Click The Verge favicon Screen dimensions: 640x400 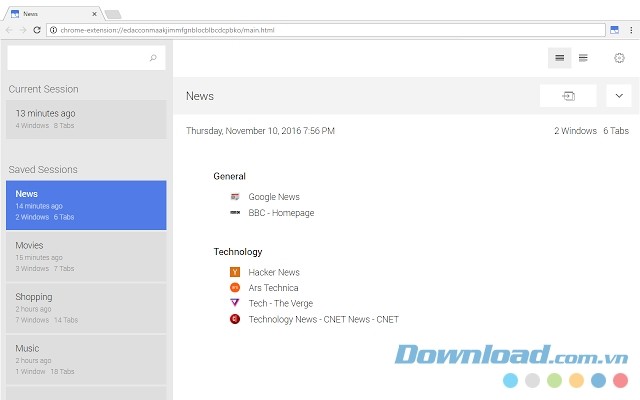pos(235,303)
